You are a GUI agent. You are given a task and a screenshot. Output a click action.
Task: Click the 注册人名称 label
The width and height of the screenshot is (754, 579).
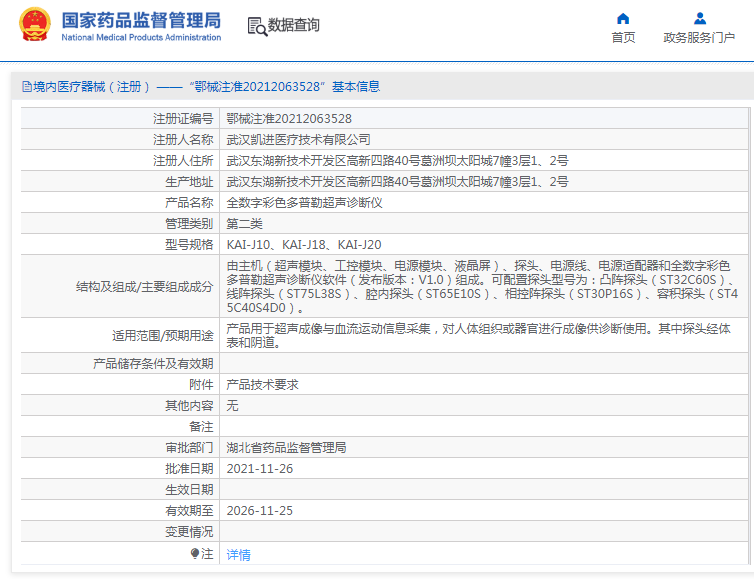[x=183, y=139]
